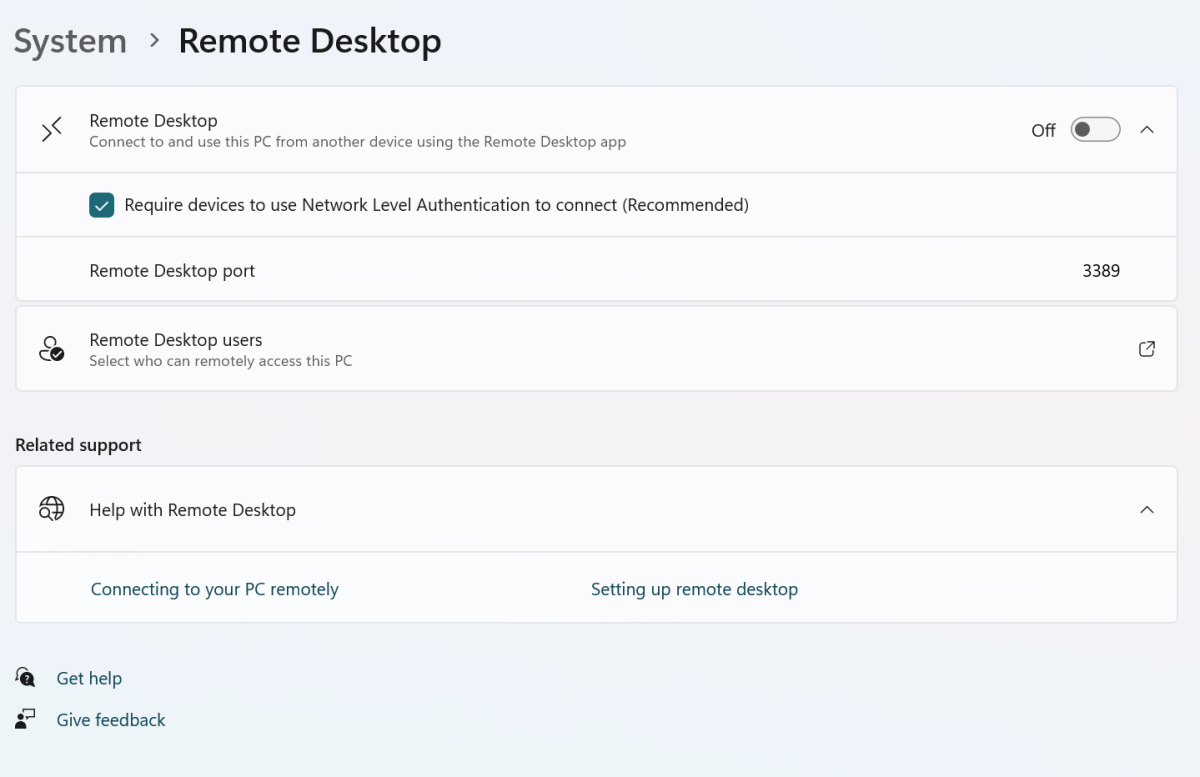
Task: Click the Remote Desktop users person icon
Action: [51, 349]
